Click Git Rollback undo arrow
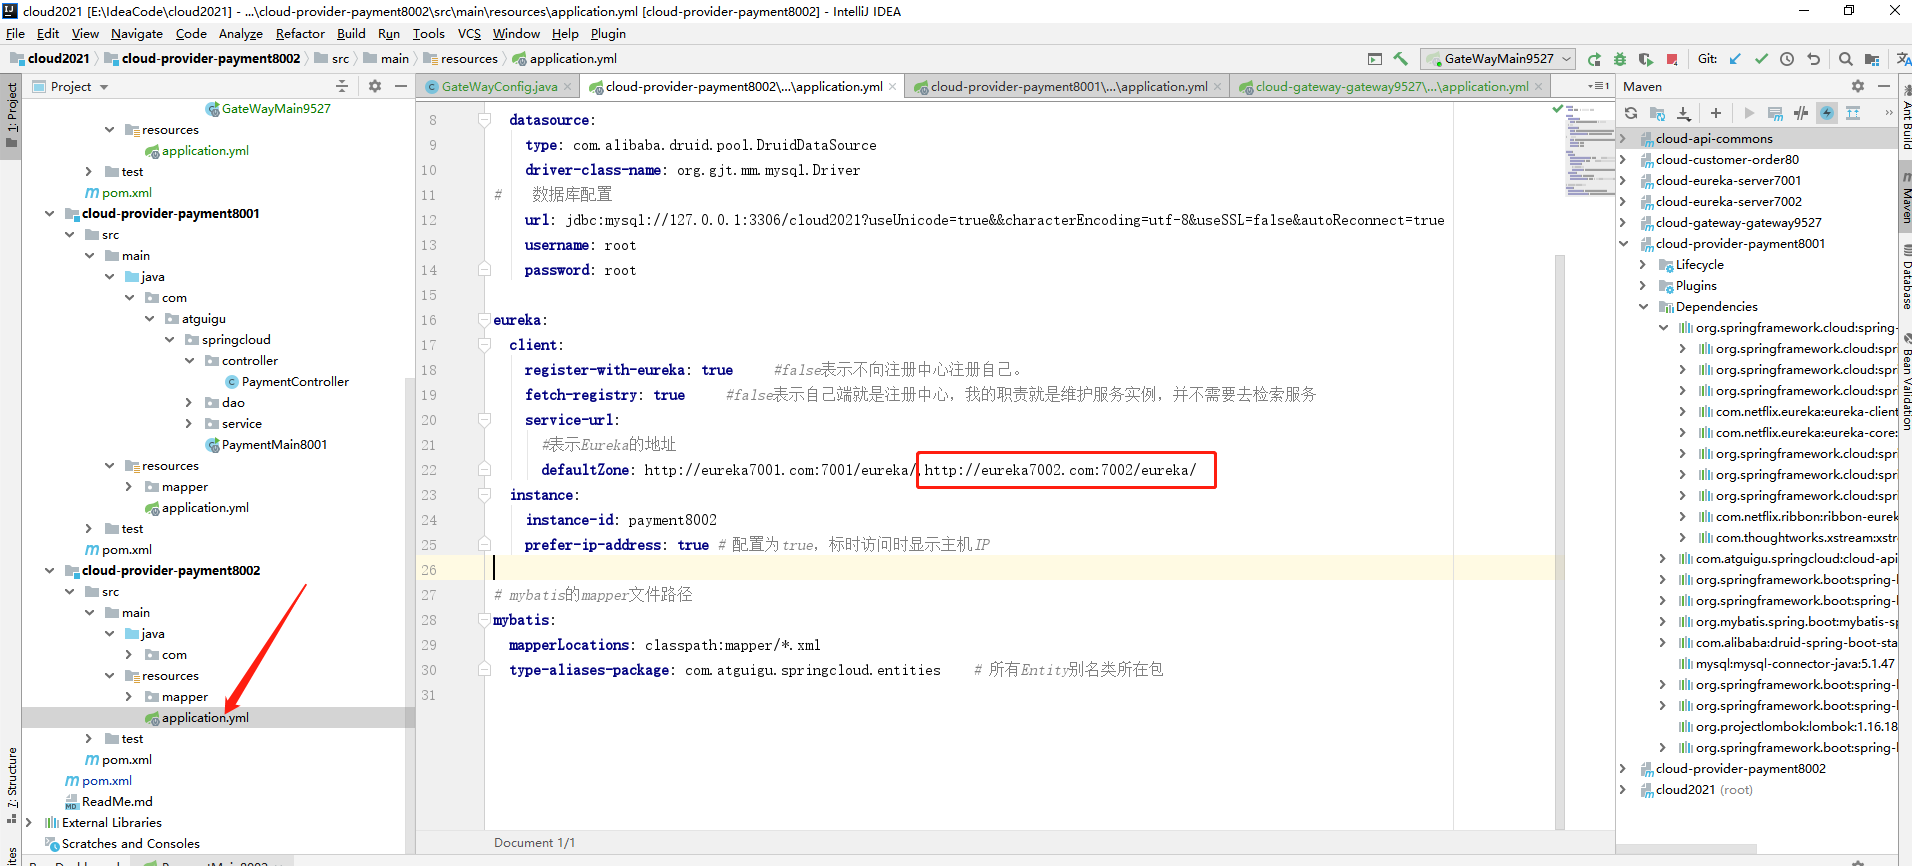The image size is (1912, 866). 1813,59
